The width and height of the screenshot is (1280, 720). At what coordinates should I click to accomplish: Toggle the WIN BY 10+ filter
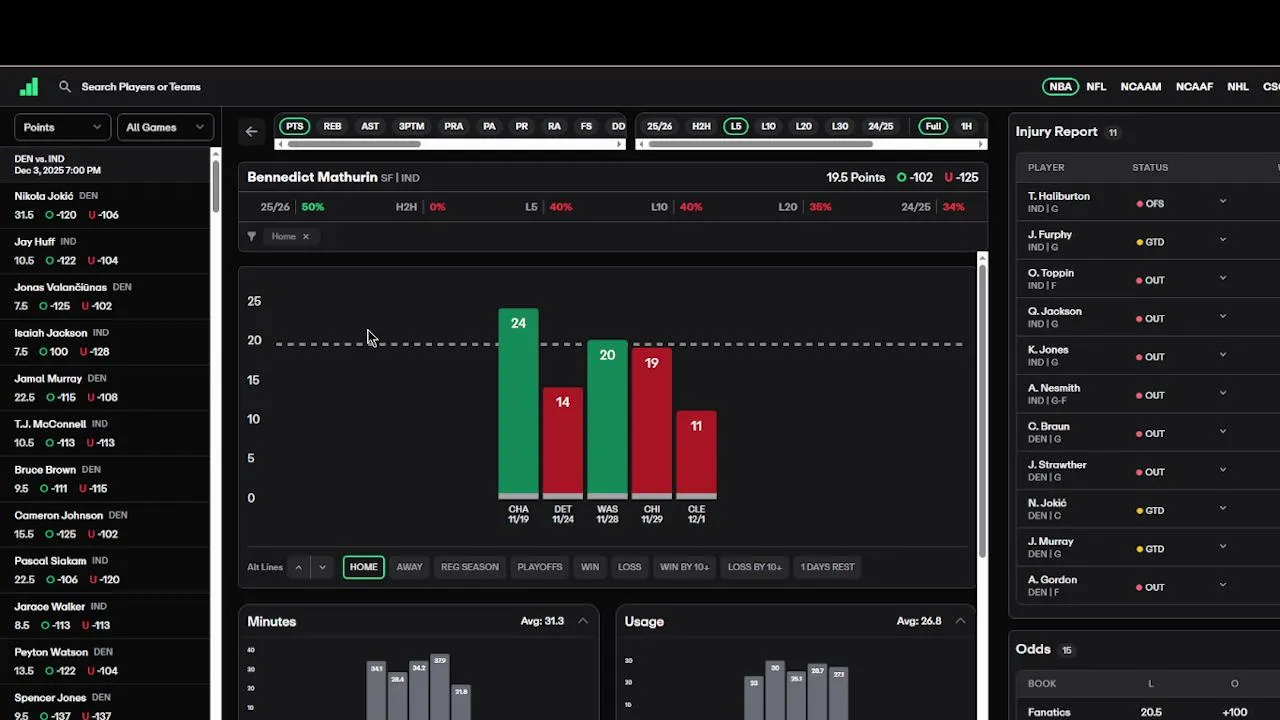(684, 567)
